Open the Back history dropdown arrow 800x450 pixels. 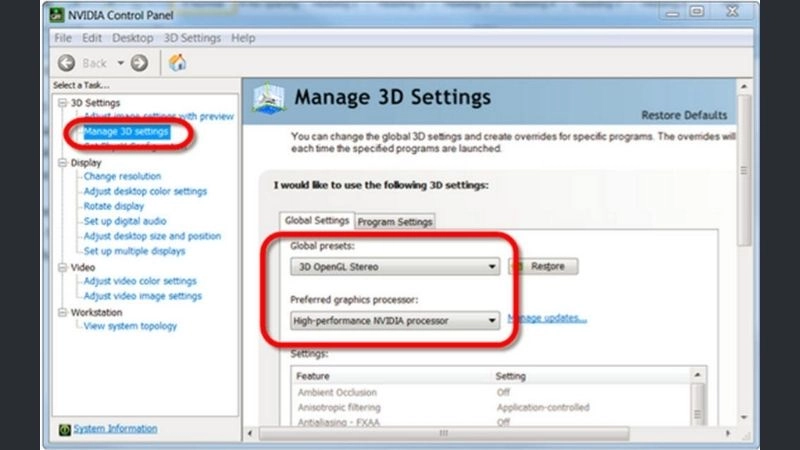pyautogui.click(x=120, y=63)
